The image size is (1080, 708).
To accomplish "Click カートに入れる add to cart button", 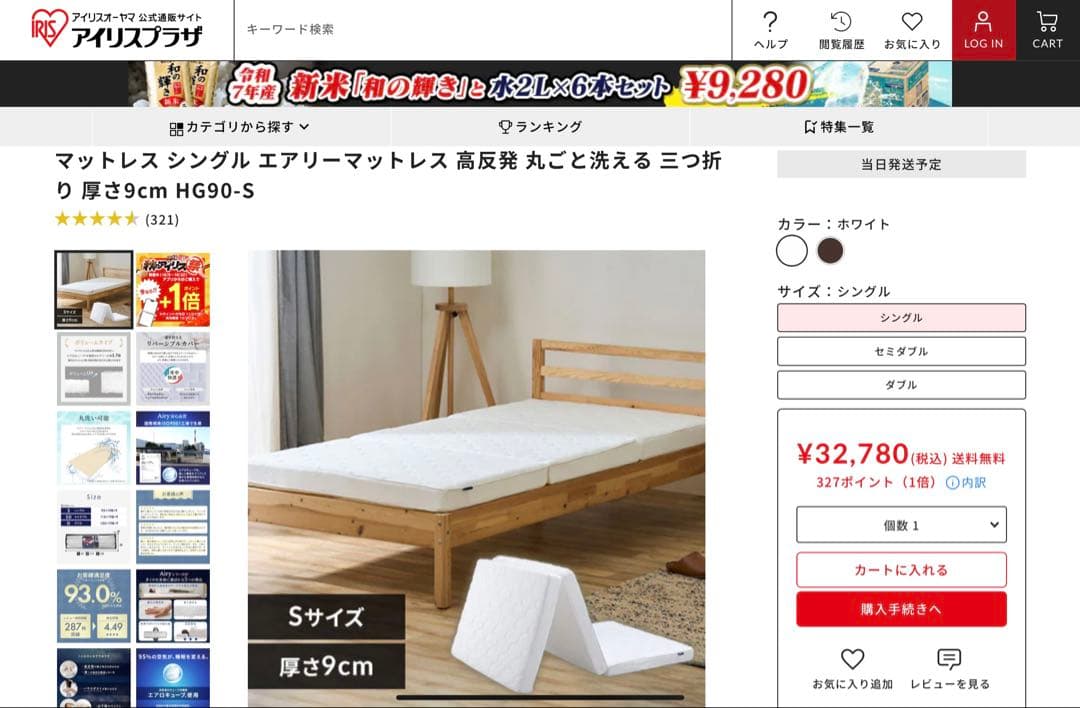I will click(901, 570).
